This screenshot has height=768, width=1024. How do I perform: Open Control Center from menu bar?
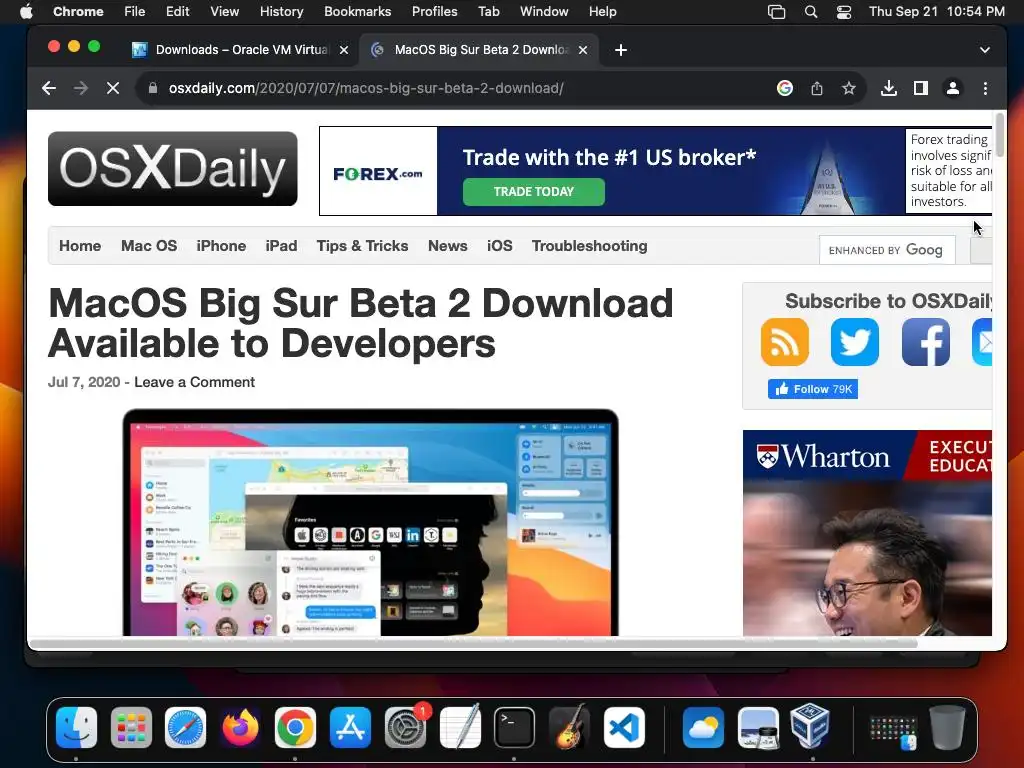click(844, 12)
